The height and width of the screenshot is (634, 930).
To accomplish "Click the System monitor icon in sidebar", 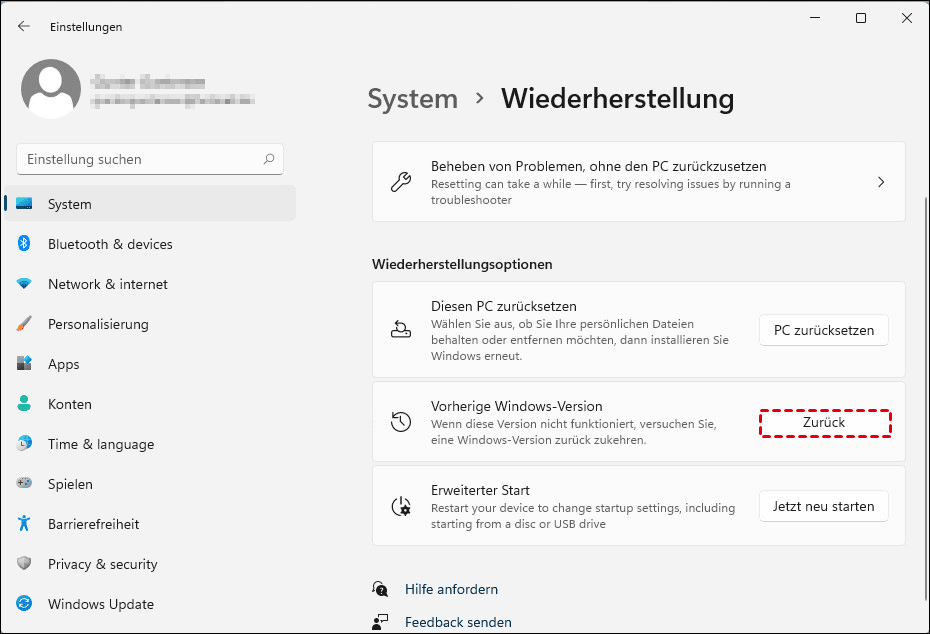I will 24,203.
